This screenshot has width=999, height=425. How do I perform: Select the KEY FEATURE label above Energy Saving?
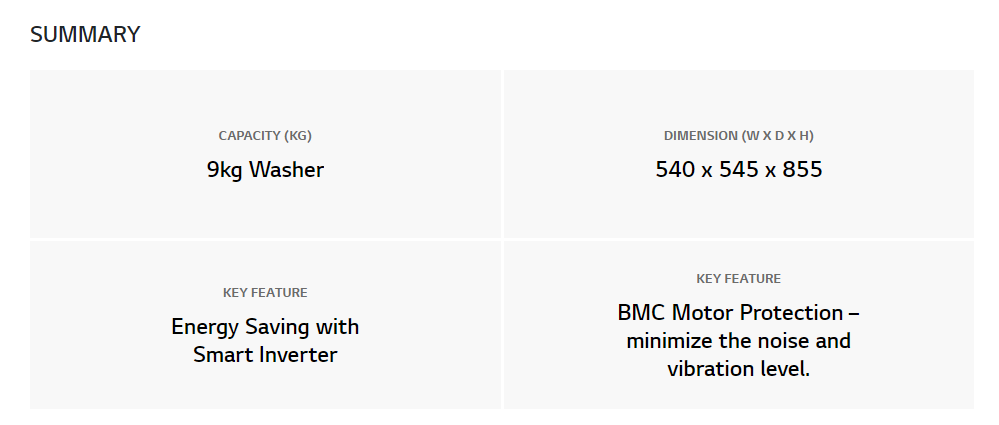[265, 293]
